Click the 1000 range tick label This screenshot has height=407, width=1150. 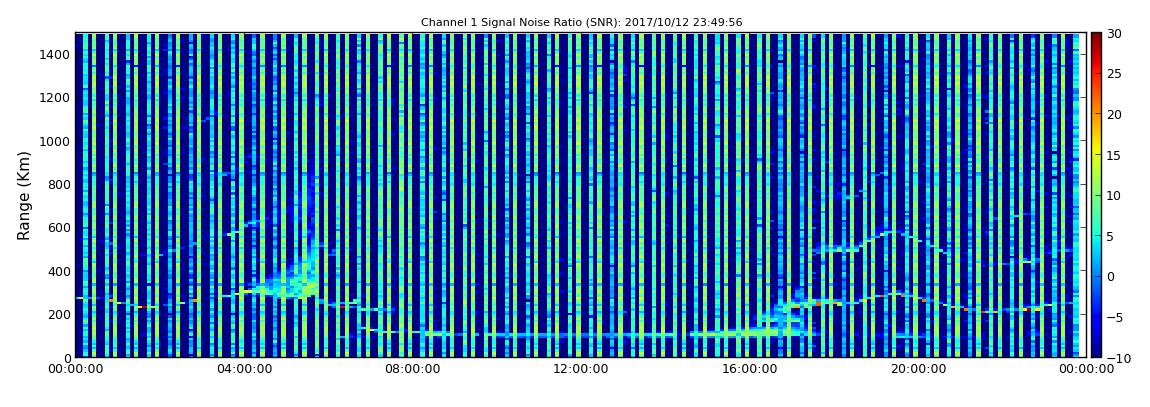point(56,141)
